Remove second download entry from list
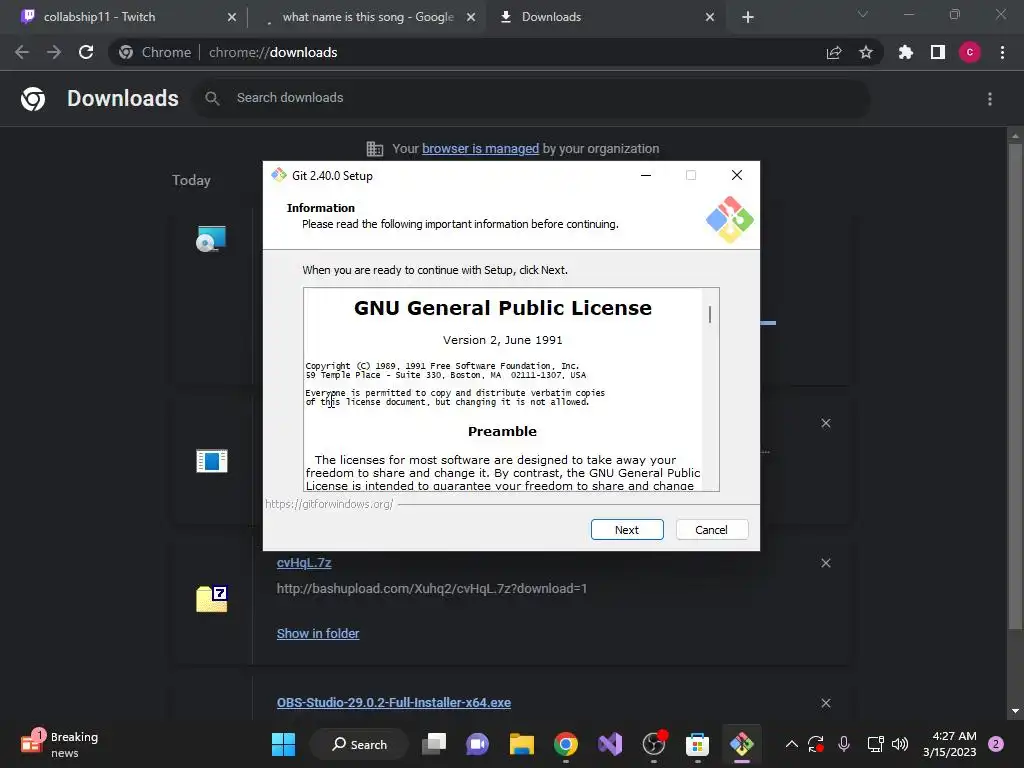Viewport: 1024px width, 768px height. 825,423
